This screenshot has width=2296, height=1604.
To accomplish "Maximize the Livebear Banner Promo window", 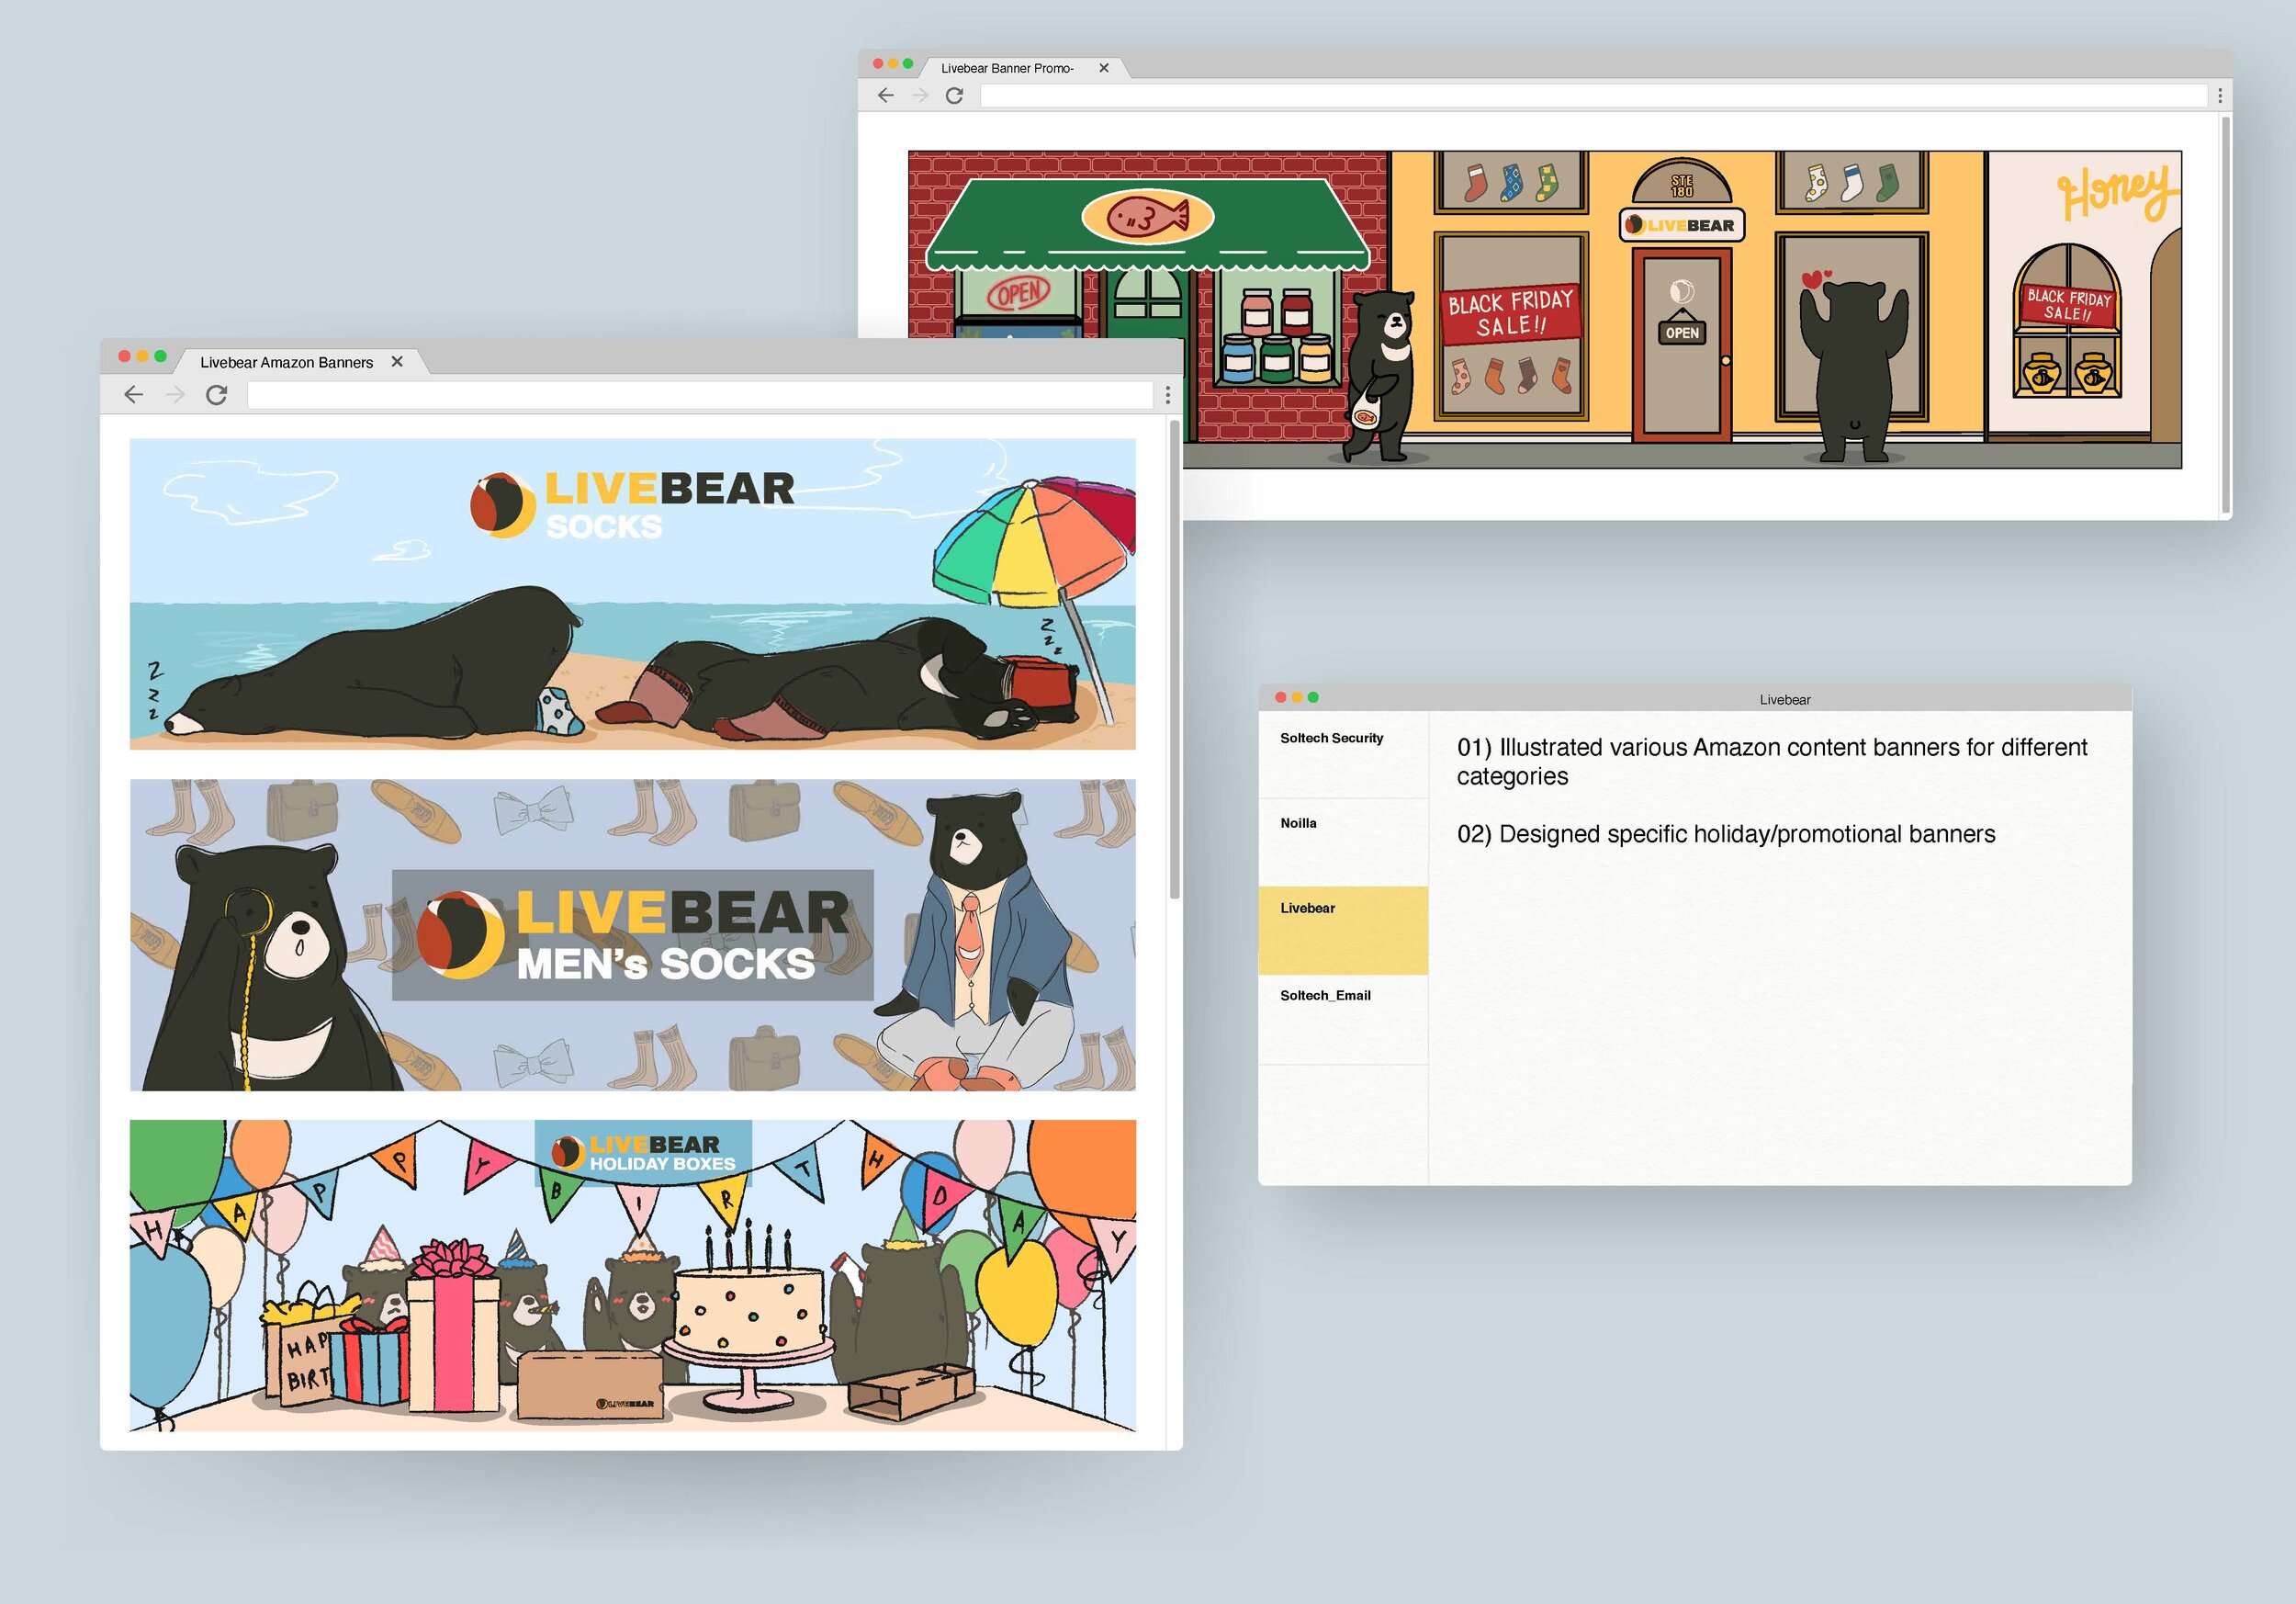I will coord(908,63).
